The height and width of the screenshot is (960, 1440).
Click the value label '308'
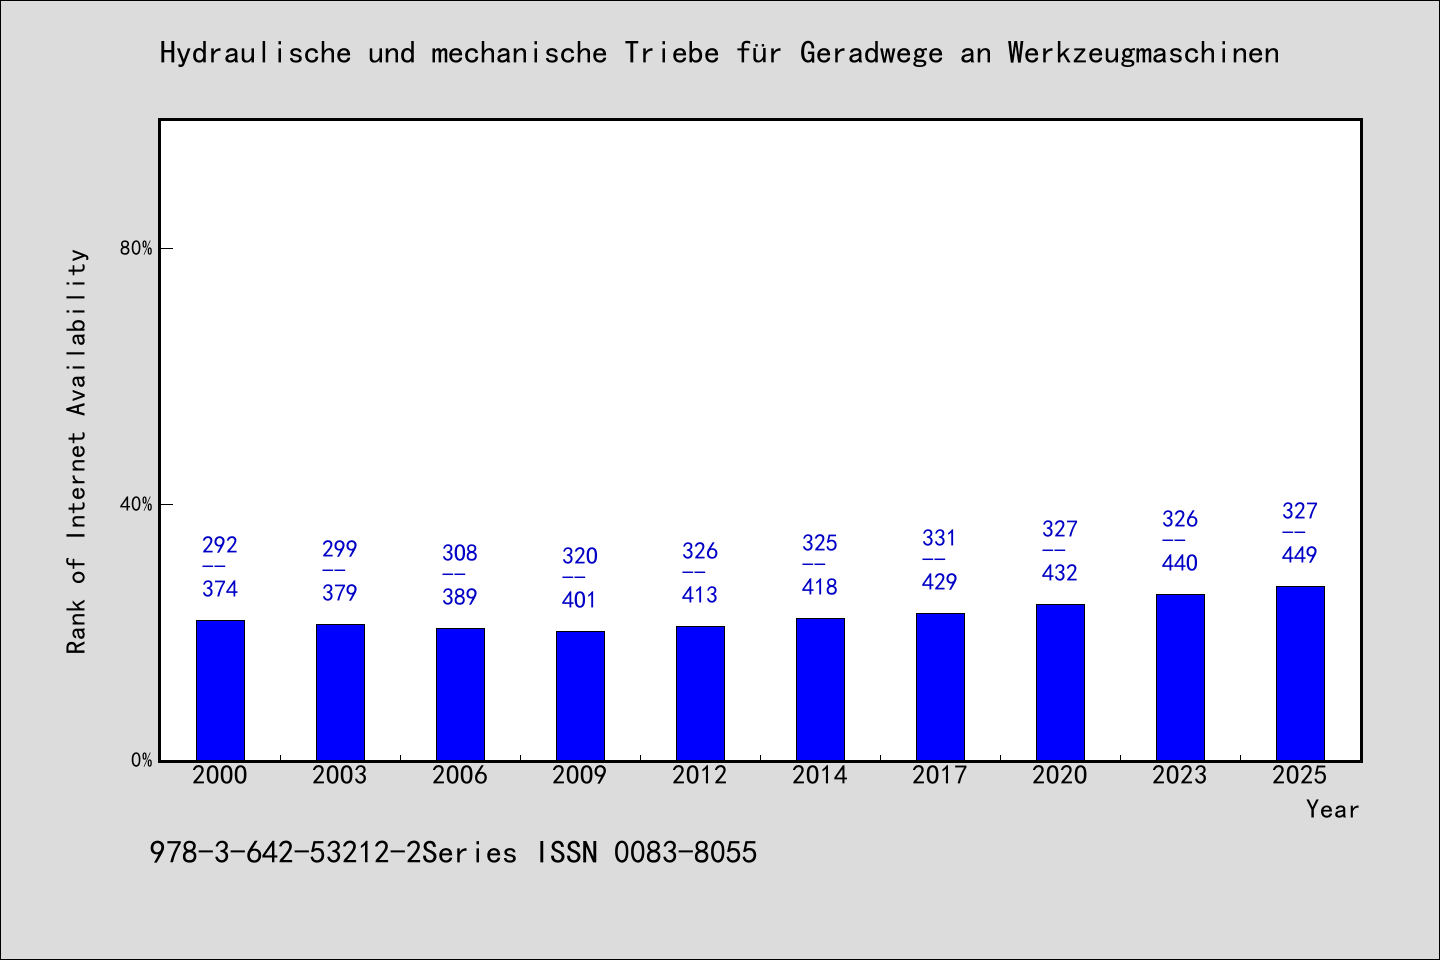pos(460,553)
